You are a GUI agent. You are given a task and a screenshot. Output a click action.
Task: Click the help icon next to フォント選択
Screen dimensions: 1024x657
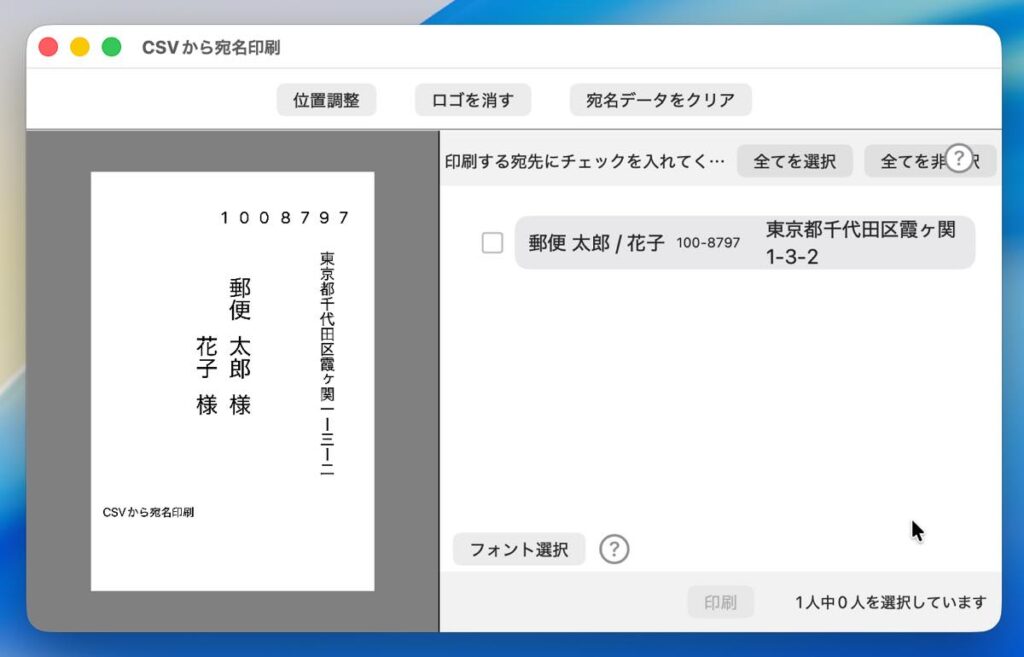614,549
